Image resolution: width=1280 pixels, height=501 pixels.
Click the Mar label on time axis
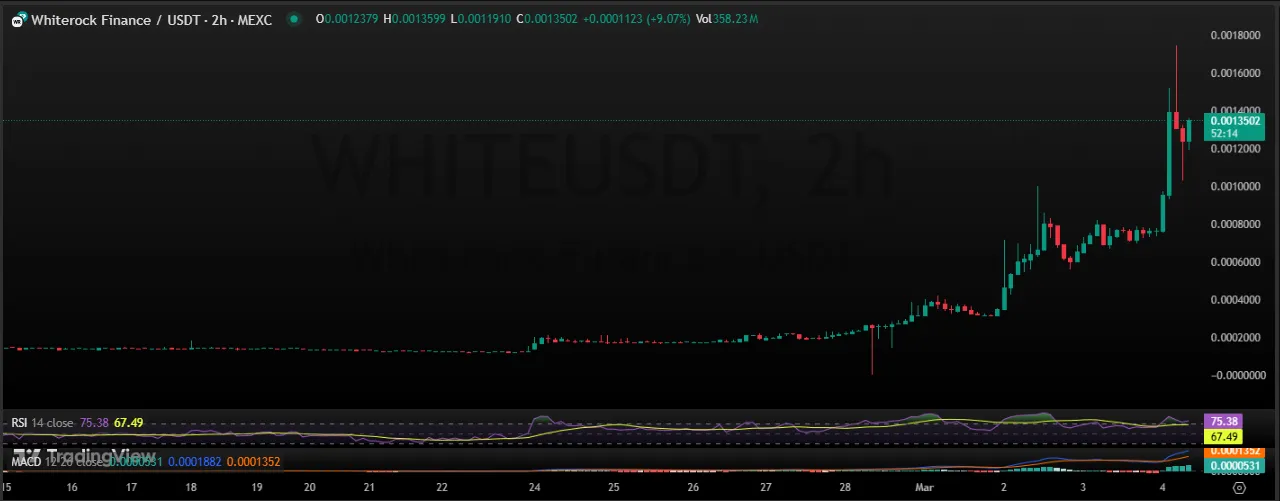926,488
